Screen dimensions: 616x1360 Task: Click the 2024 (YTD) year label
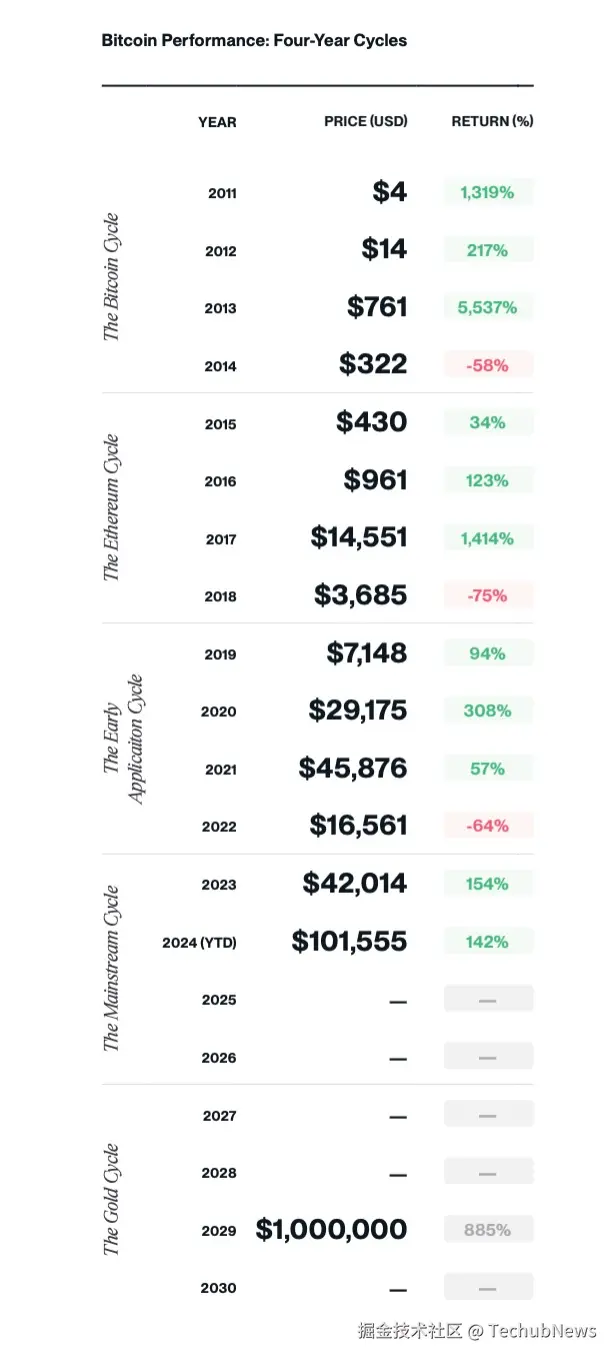pyautogui.click(x=199, y=942)
